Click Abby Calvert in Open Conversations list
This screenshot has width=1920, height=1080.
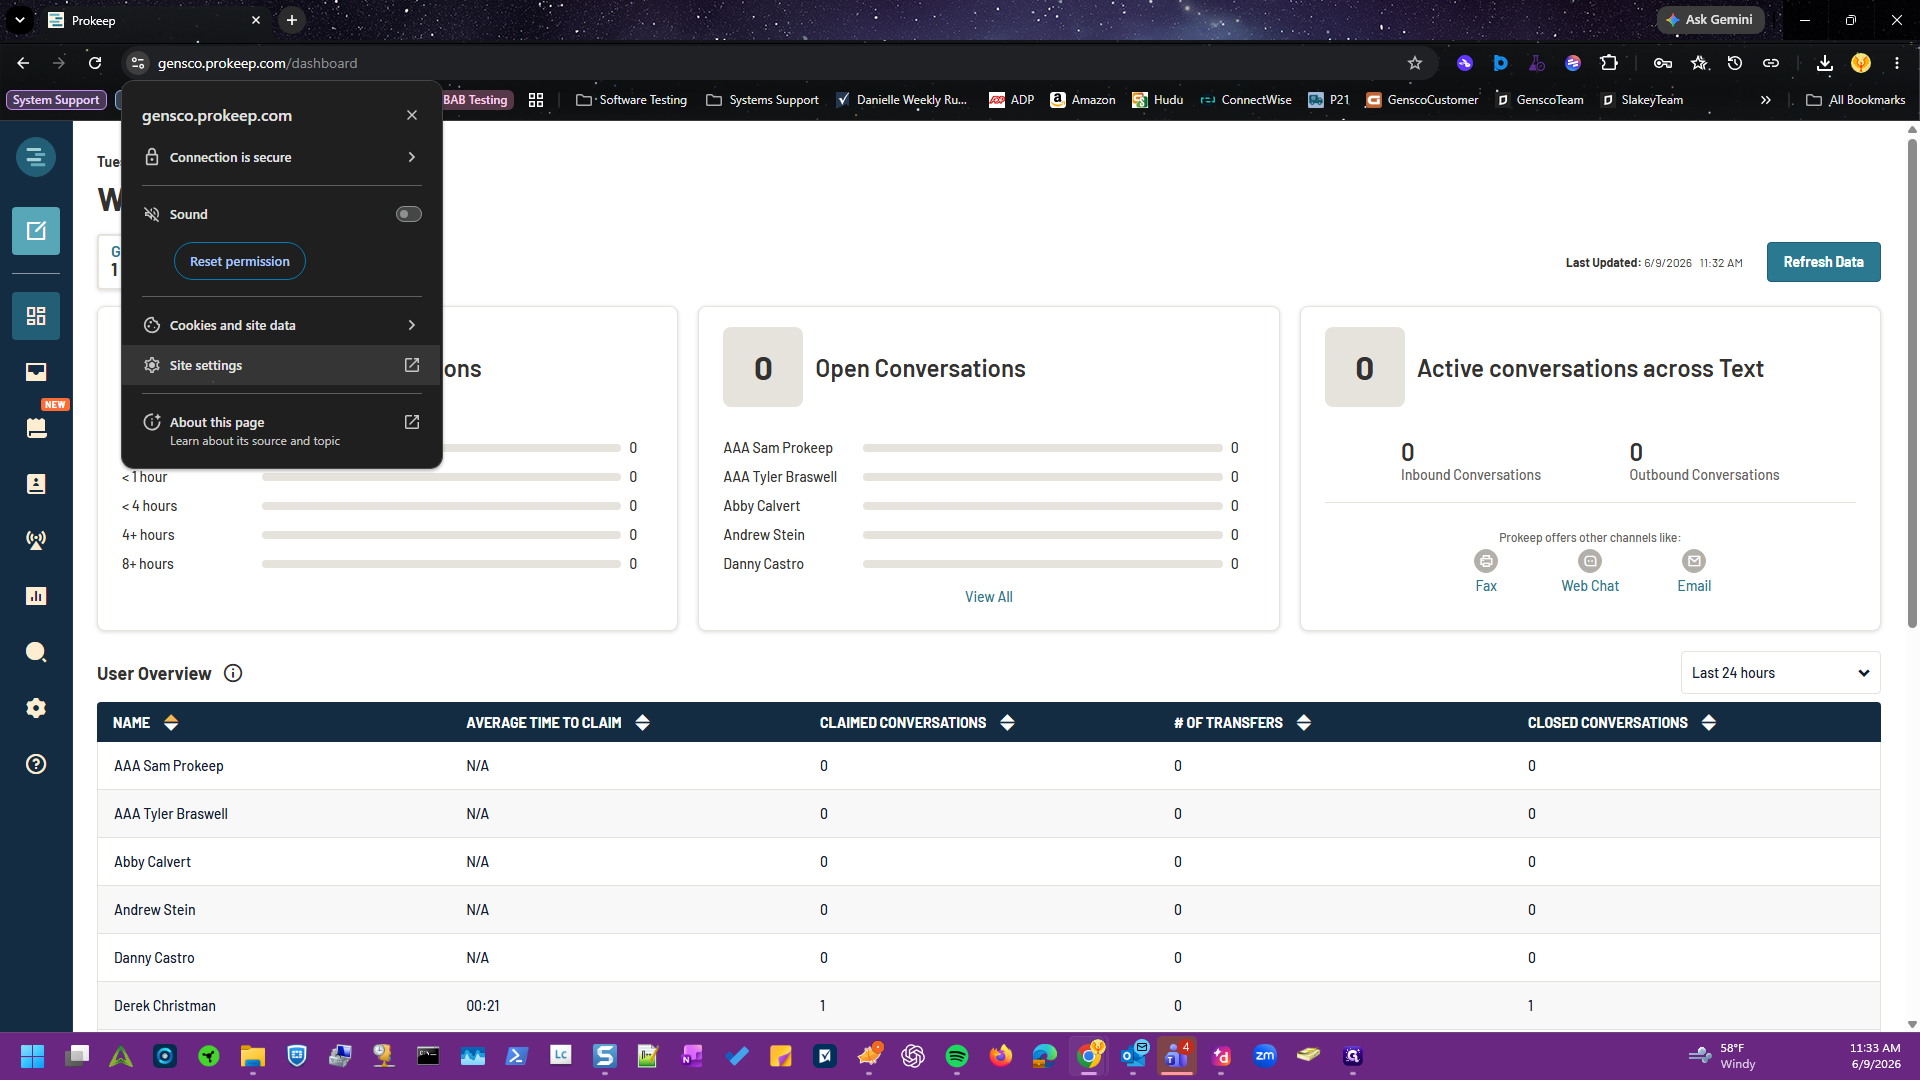(x=762, y=506)
